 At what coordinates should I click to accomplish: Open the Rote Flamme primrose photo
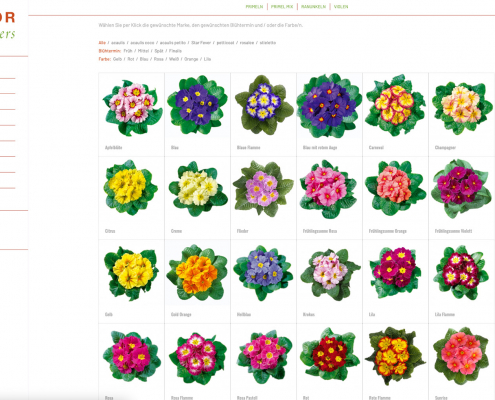pyautogui.click(x=395, y=356)
